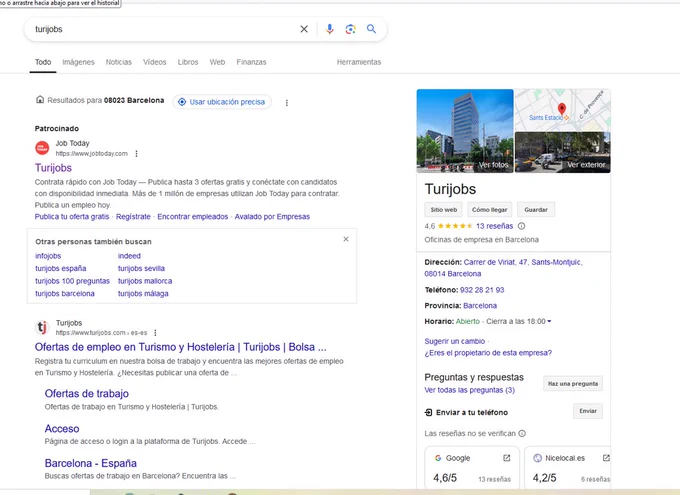Click the Sitio web button
Viewport: 680px width, 495px height.
click(x=444, y=210)
